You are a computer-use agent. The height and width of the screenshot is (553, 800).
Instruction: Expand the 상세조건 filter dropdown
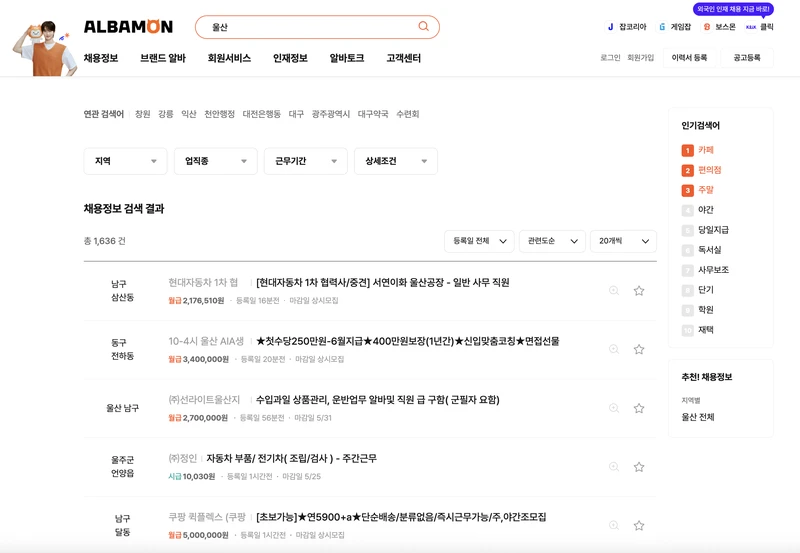[395, 161]
